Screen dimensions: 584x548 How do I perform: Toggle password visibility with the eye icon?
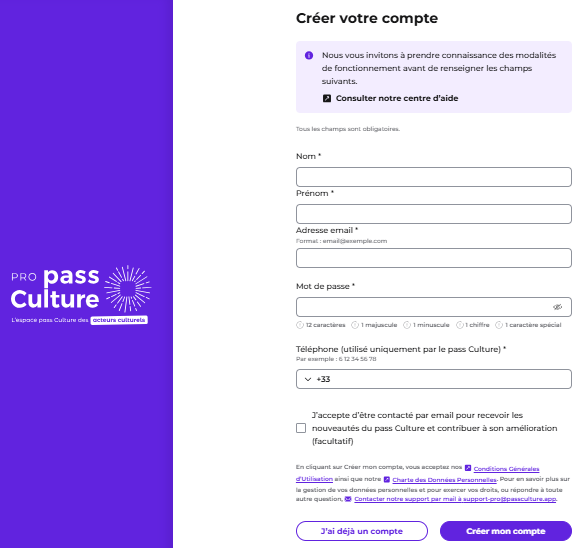[x=557, y=307]
